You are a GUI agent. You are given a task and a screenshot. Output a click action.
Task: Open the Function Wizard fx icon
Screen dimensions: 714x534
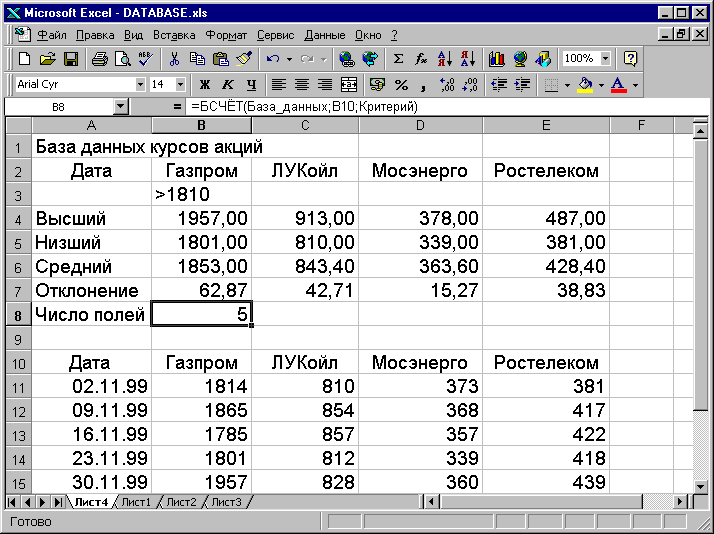(421, 59)
